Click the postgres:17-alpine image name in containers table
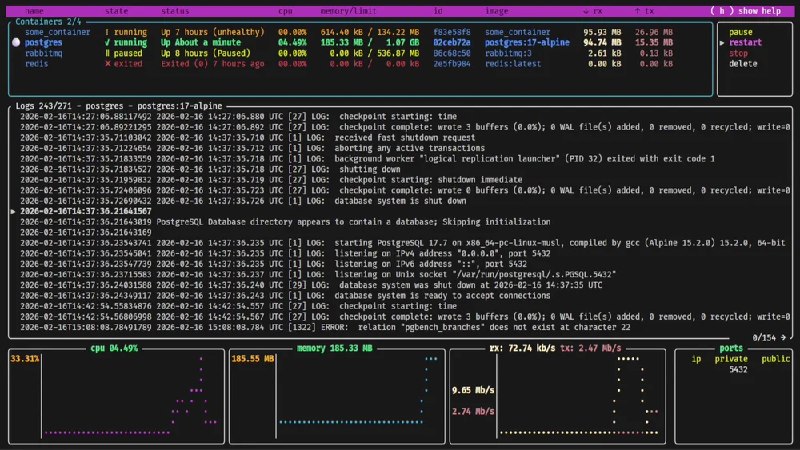 (x=527, y=42)
